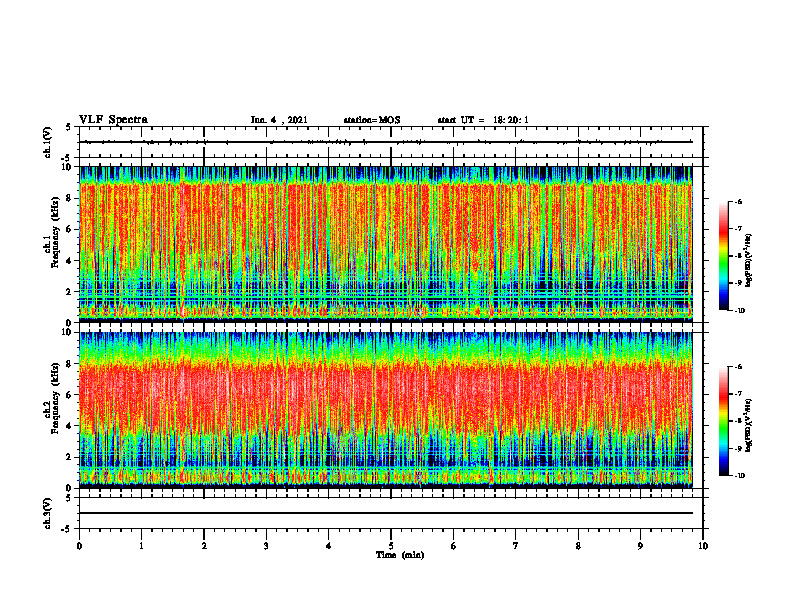This screenshot has width=792, height=612.
Task: Click time axis tick label "1"
Action: [x=141, y=546]
